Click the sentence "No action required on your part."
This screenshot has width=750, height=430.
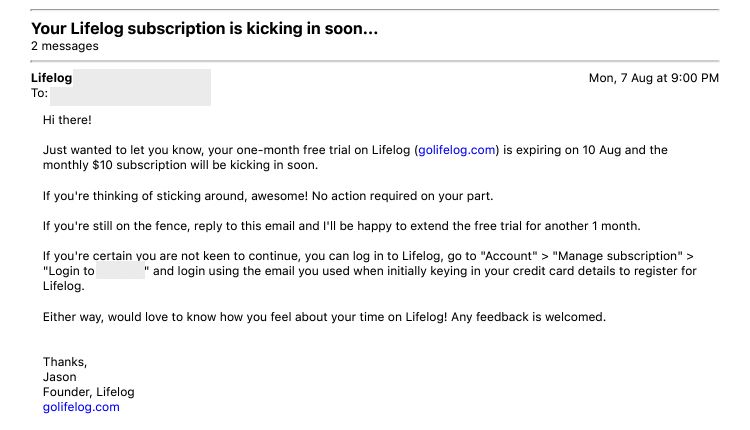point(402,196)
